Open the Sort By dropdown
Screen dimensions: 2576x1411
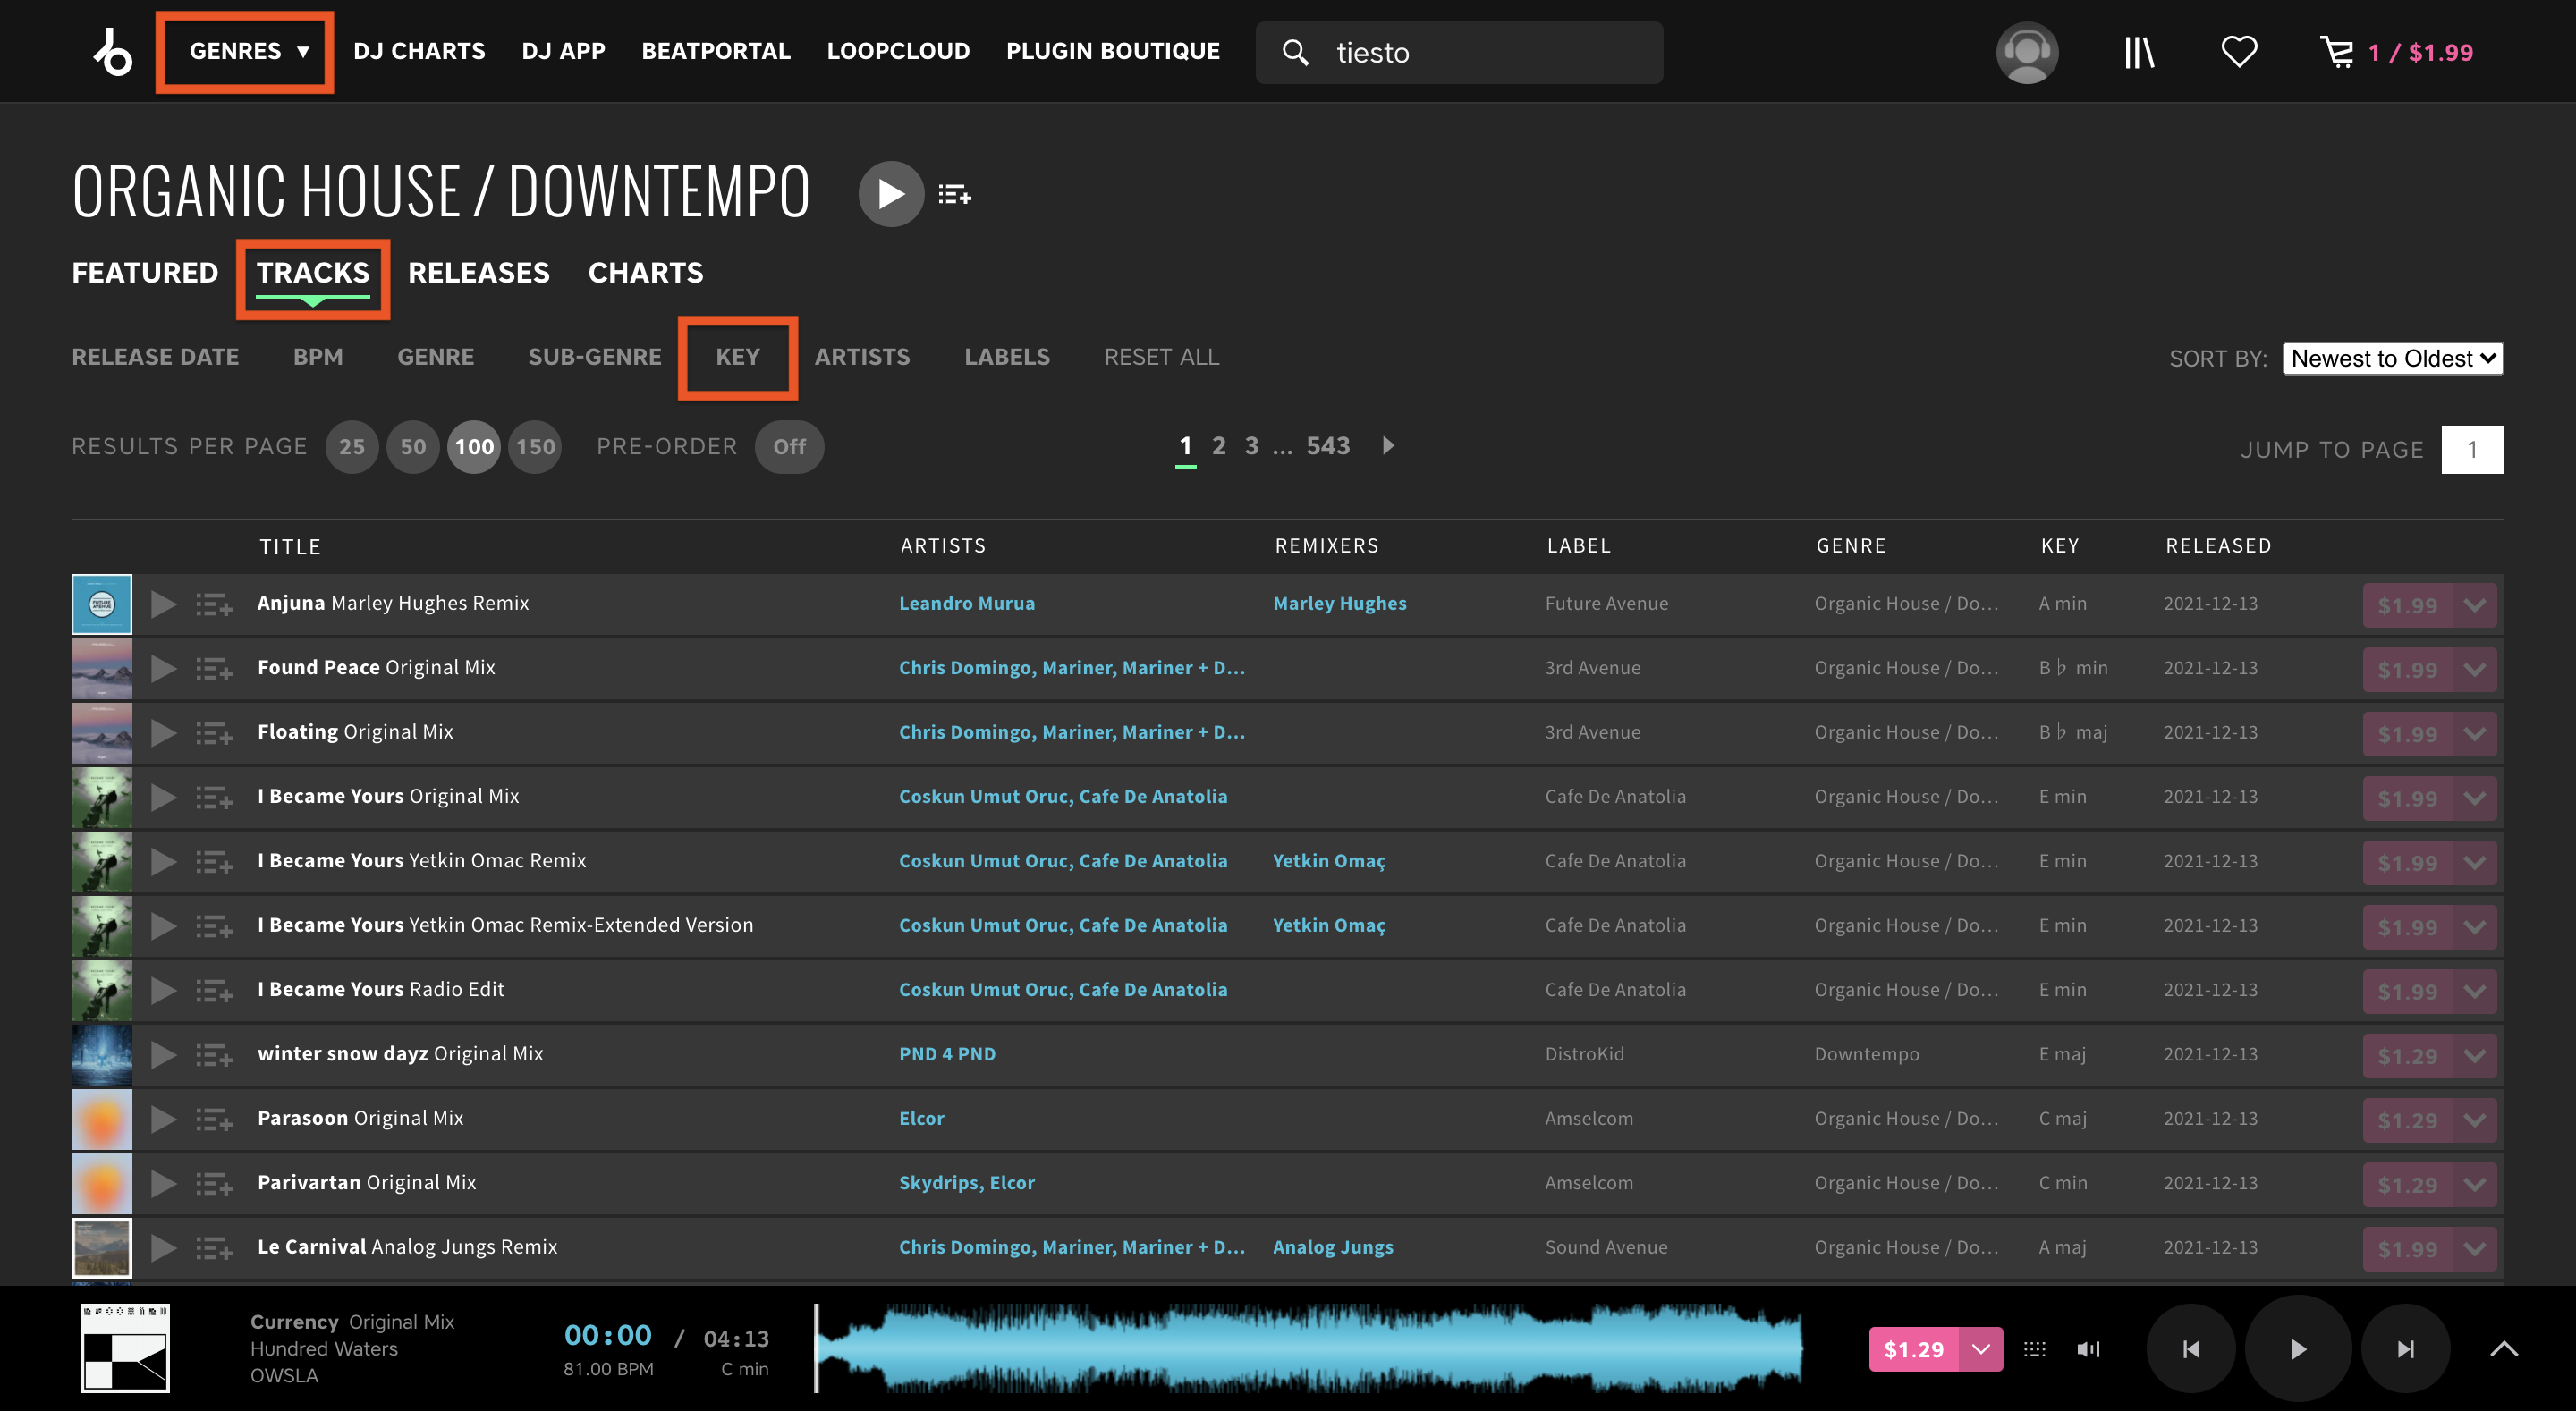pos(2393,358)
